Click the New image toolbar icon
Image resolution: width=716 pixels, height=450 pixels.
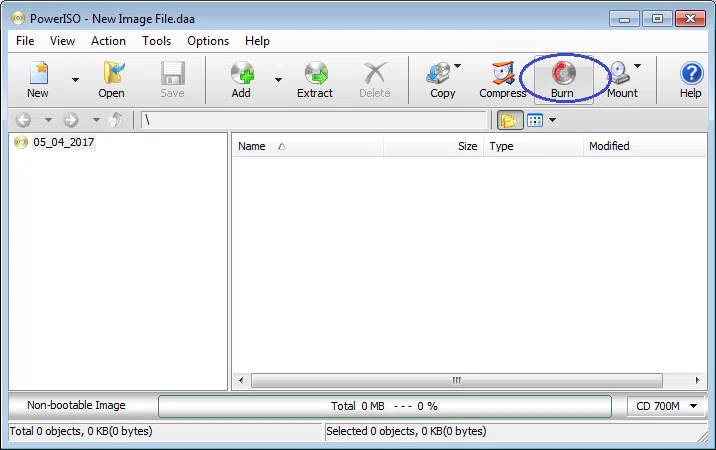pyautogui.click(x=38, y=73)
